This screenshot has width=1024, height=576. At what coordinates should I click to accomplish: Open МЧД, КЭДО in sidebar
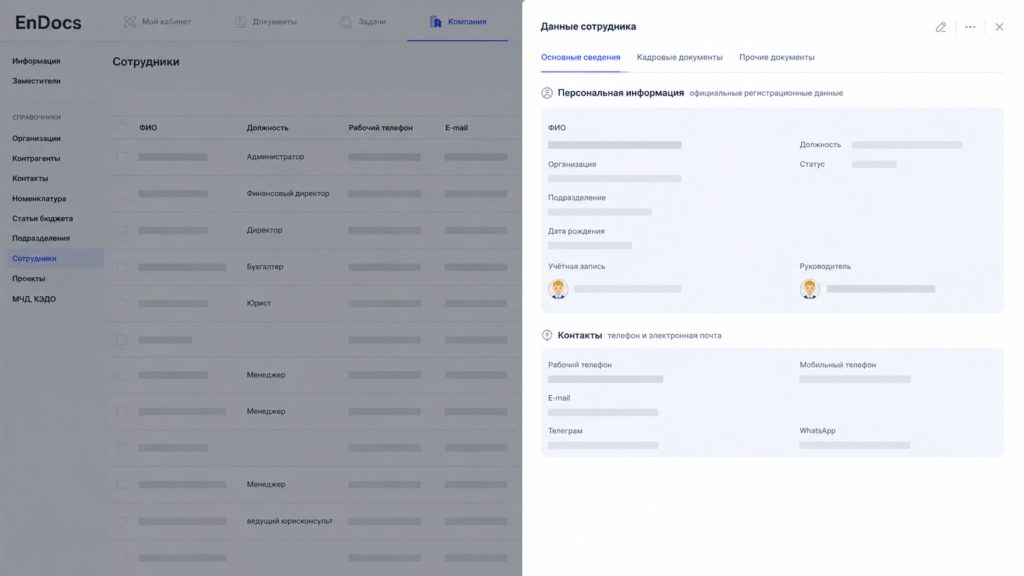[34, 299]
